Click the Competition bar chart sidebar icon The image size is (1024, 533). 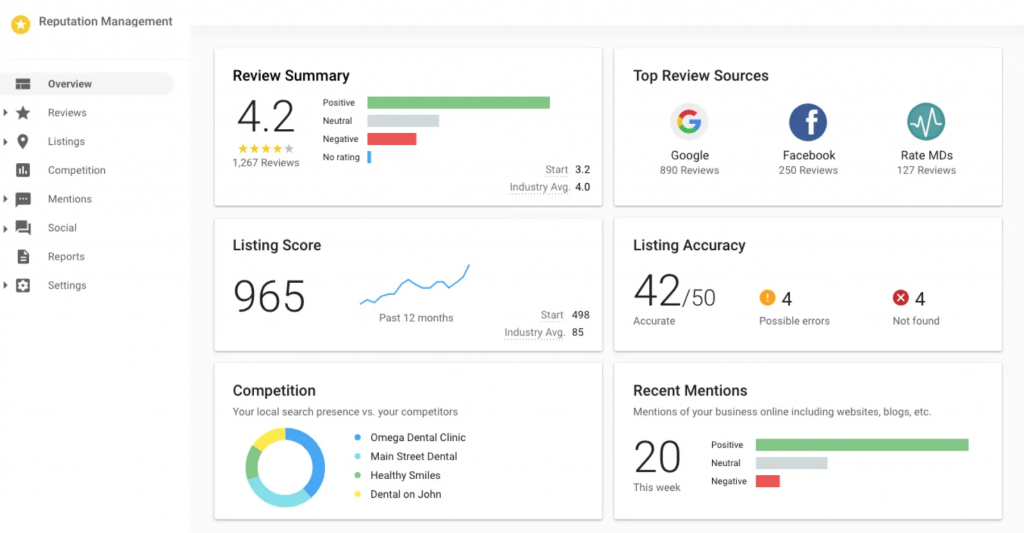(23, 171)
